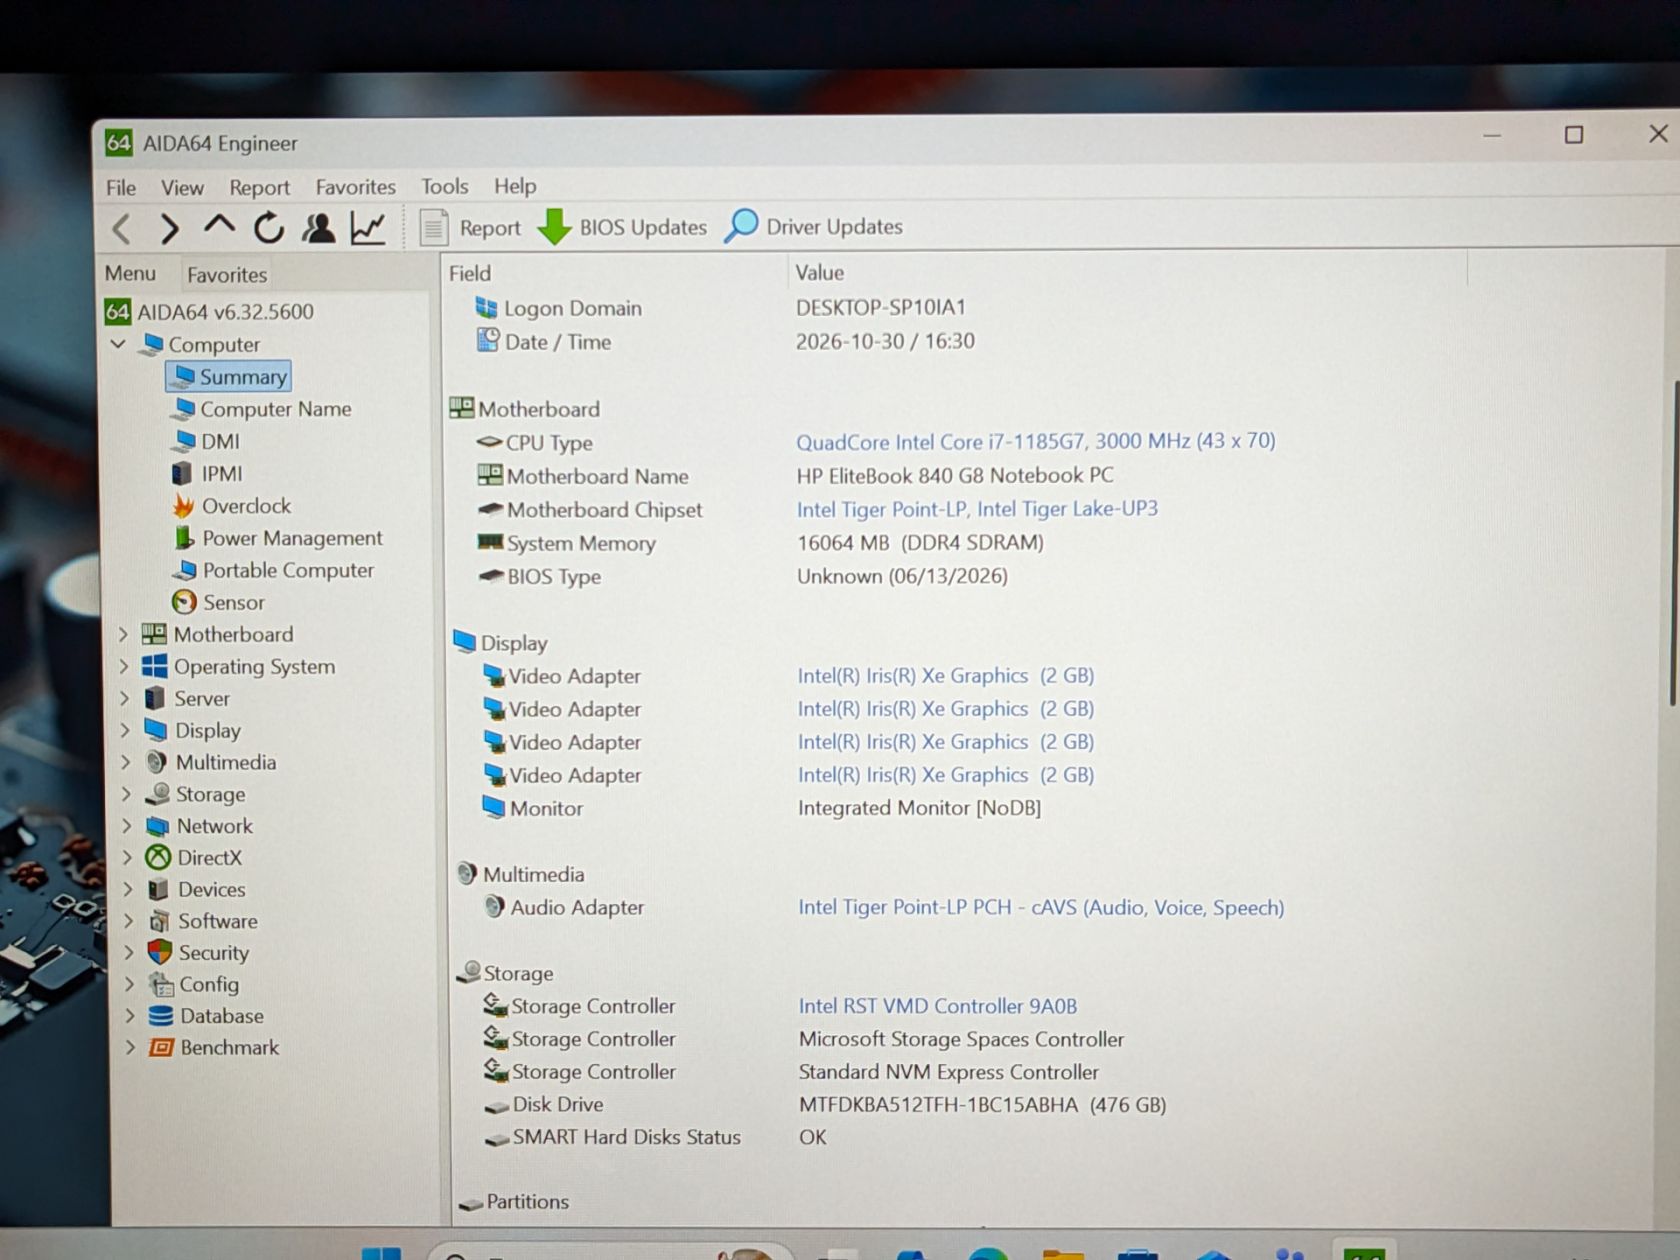This screenshot has height=1260, width=1680.
Task: Open the Report menu
Action: 259,187
